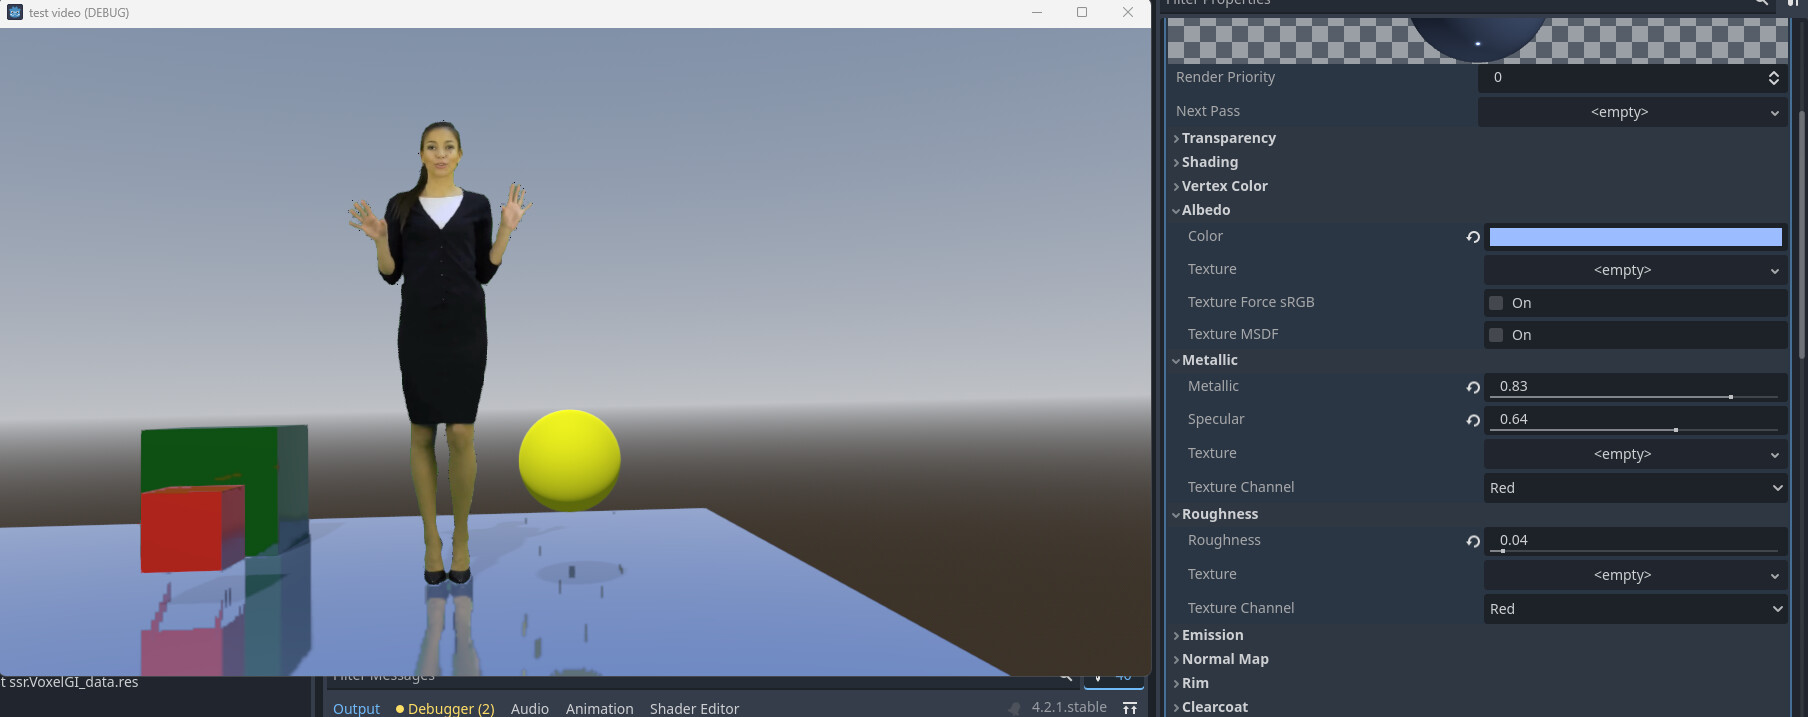The width and height of the screenshot is (1808, 717).
Task: Open the Albedo Color picker swatch
Action: pyautogui.click(x=1636, y=237)
